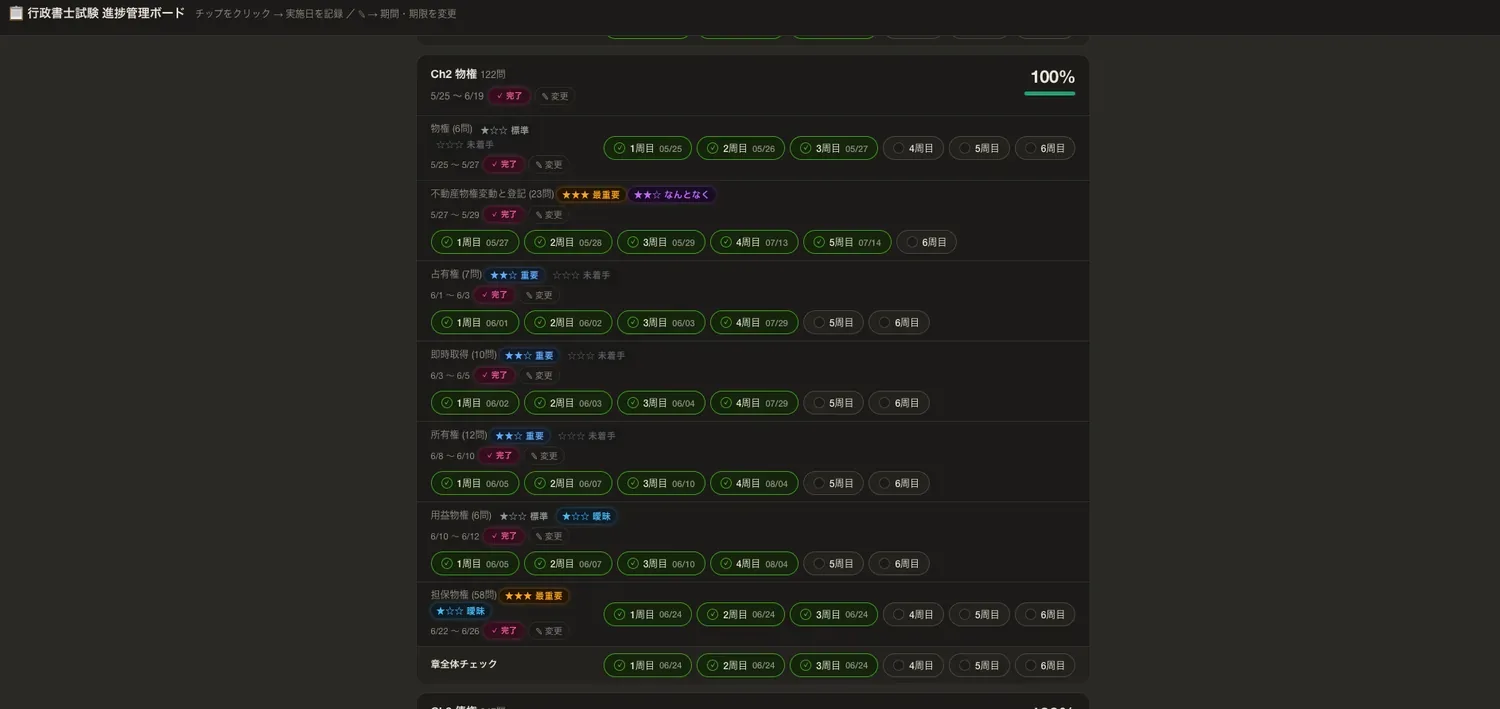Click the ★★☆ 重要 tag on 所有権
The image size is (1500, 709).
pos(520,436)
